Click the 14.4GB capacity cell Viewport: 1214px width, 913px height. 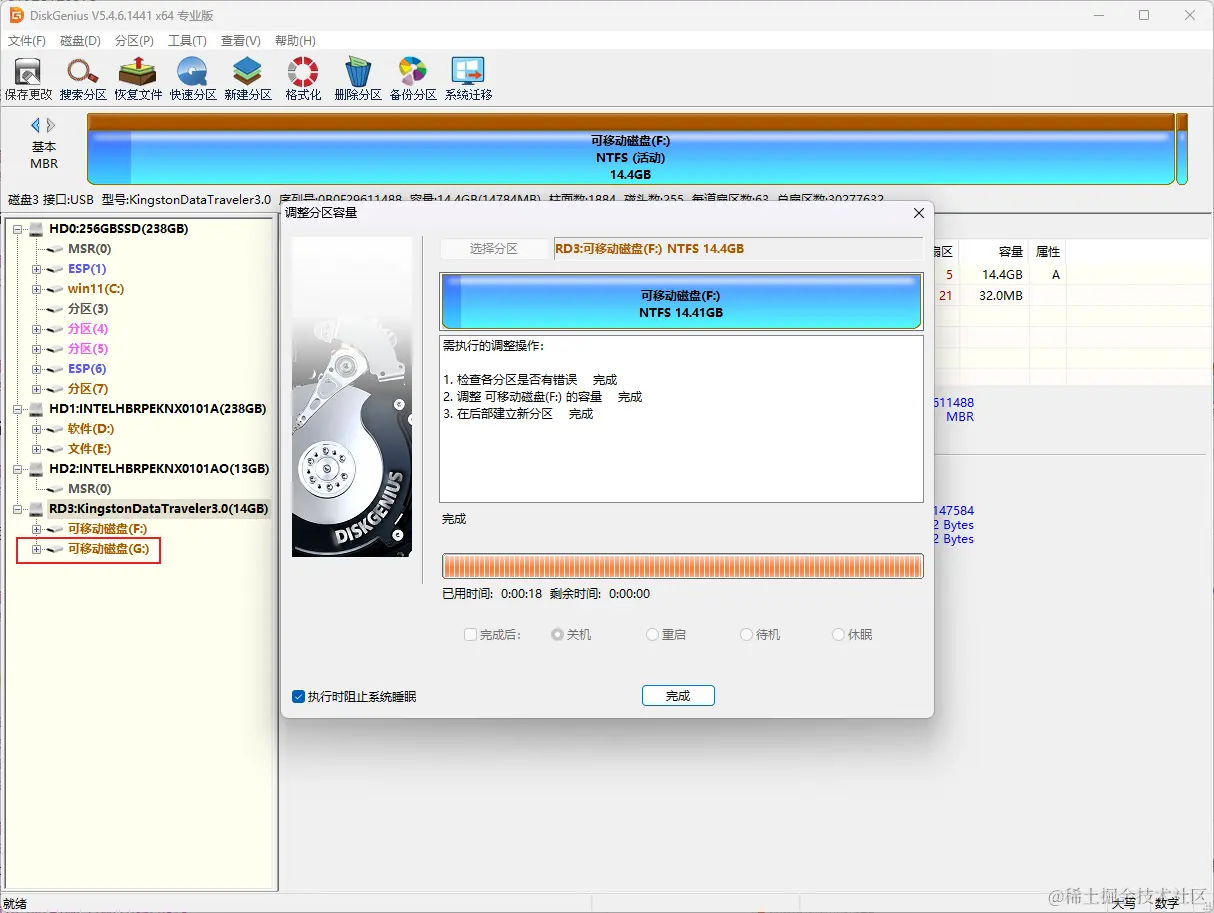click(1002, 275)
